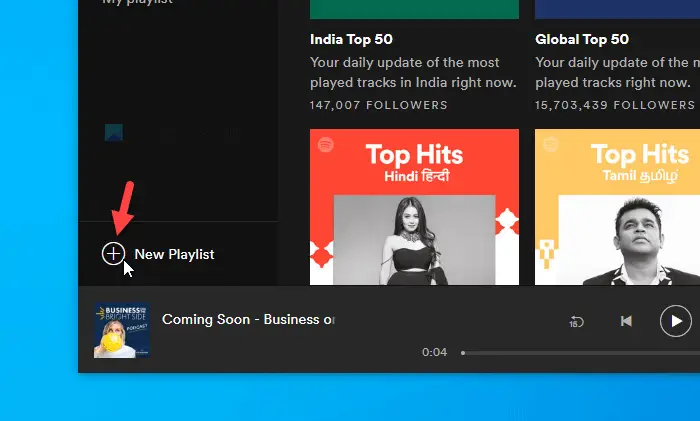Open the India Top 50 playlist title
Image resolution: width=700 pixels, height=421 pixels.
[351, 39]
